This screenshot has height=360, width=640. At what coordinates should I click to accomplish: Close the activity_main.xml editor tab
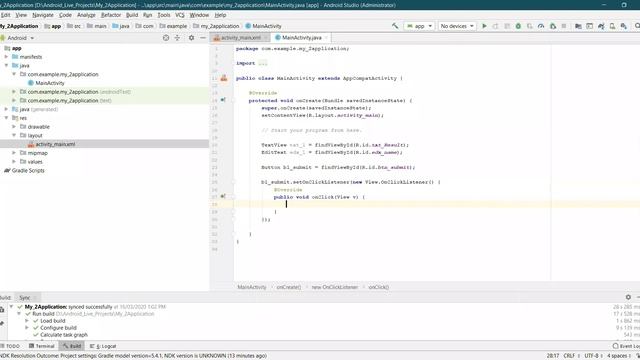266,38
